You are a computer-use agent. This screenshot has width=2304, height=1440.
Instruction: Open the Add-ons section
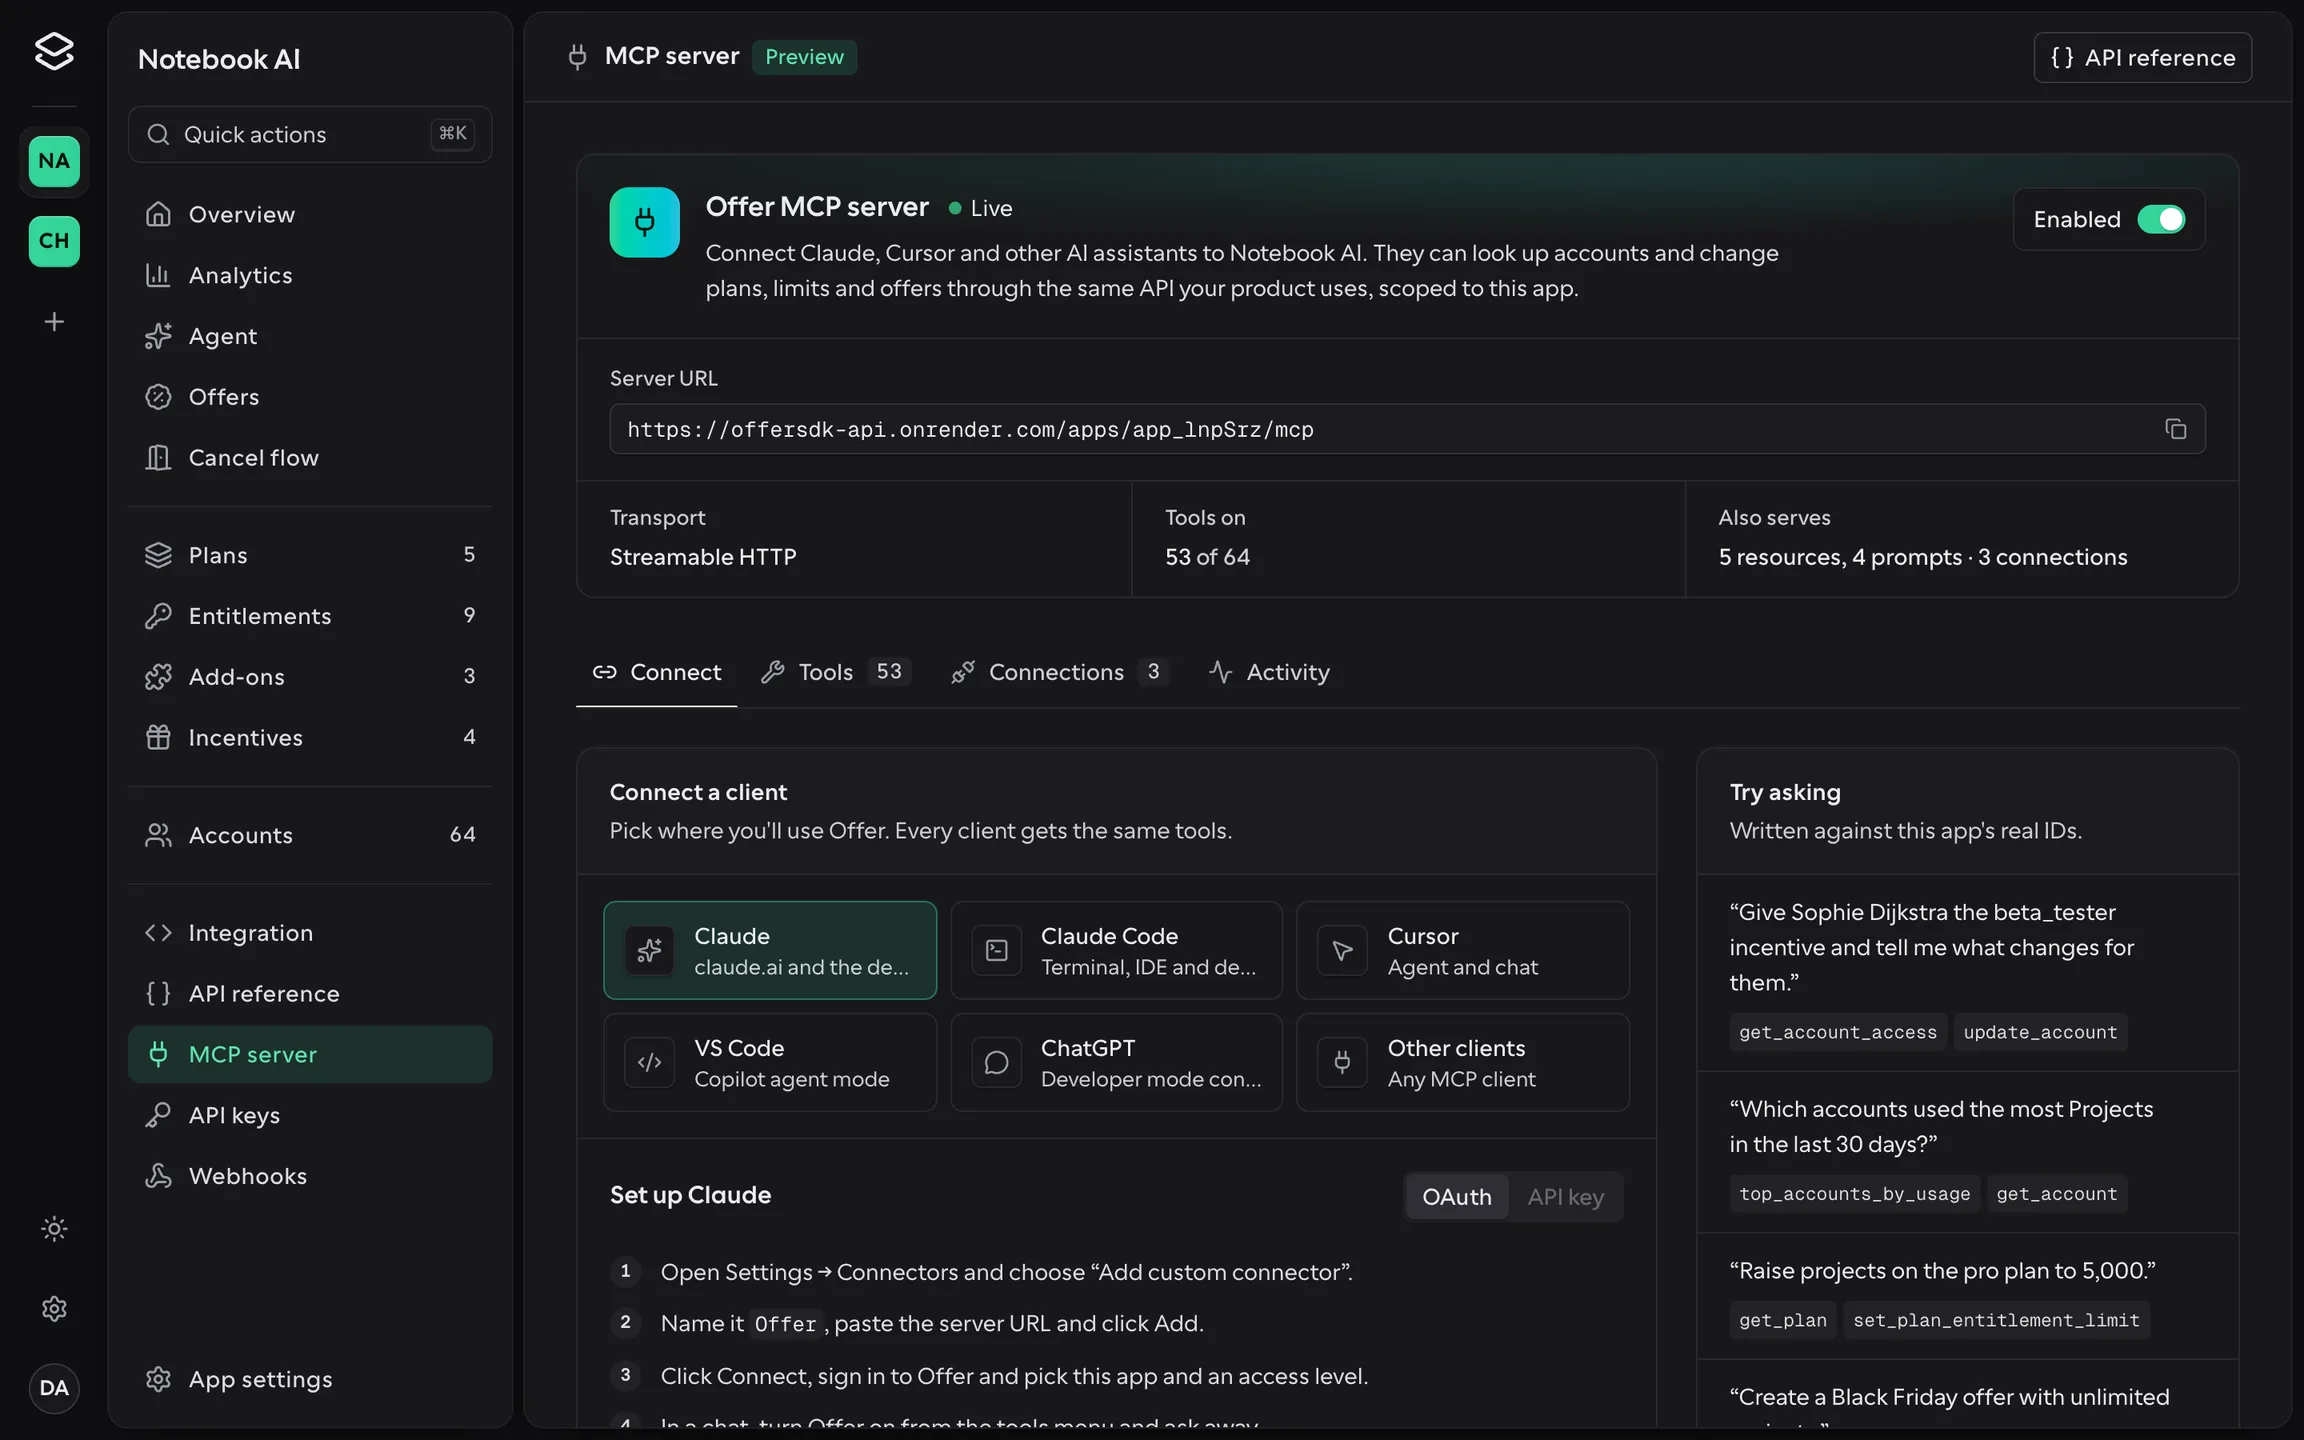[x=310, y=677]
